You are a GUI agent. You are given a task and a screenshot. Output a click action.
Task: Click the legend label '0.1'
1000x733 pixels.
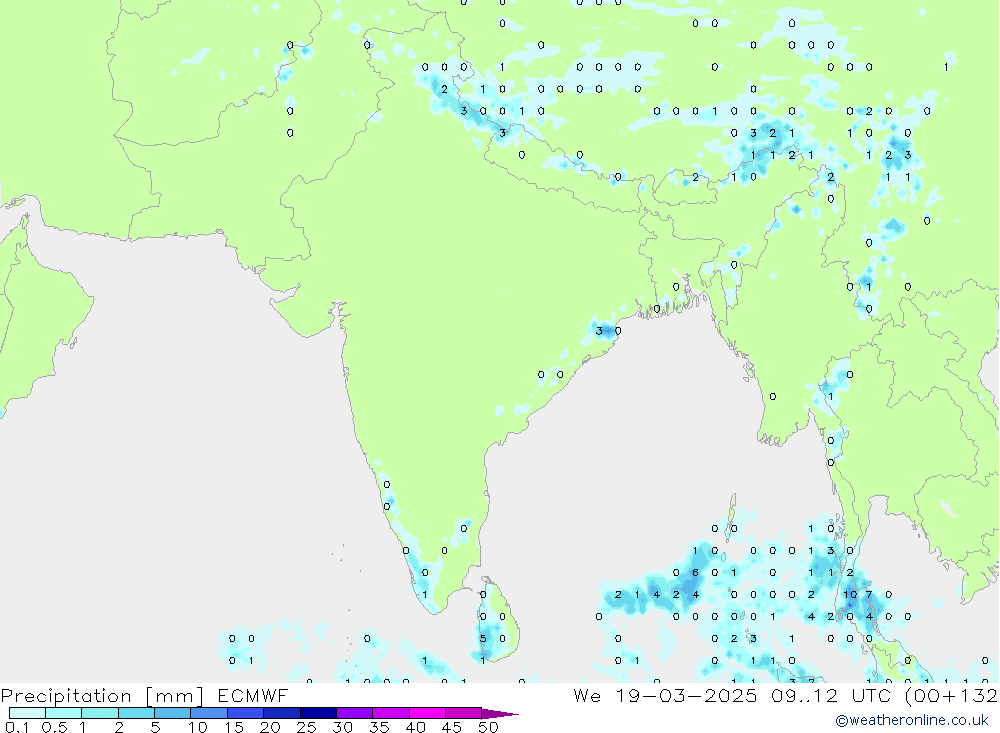point(17,727)
